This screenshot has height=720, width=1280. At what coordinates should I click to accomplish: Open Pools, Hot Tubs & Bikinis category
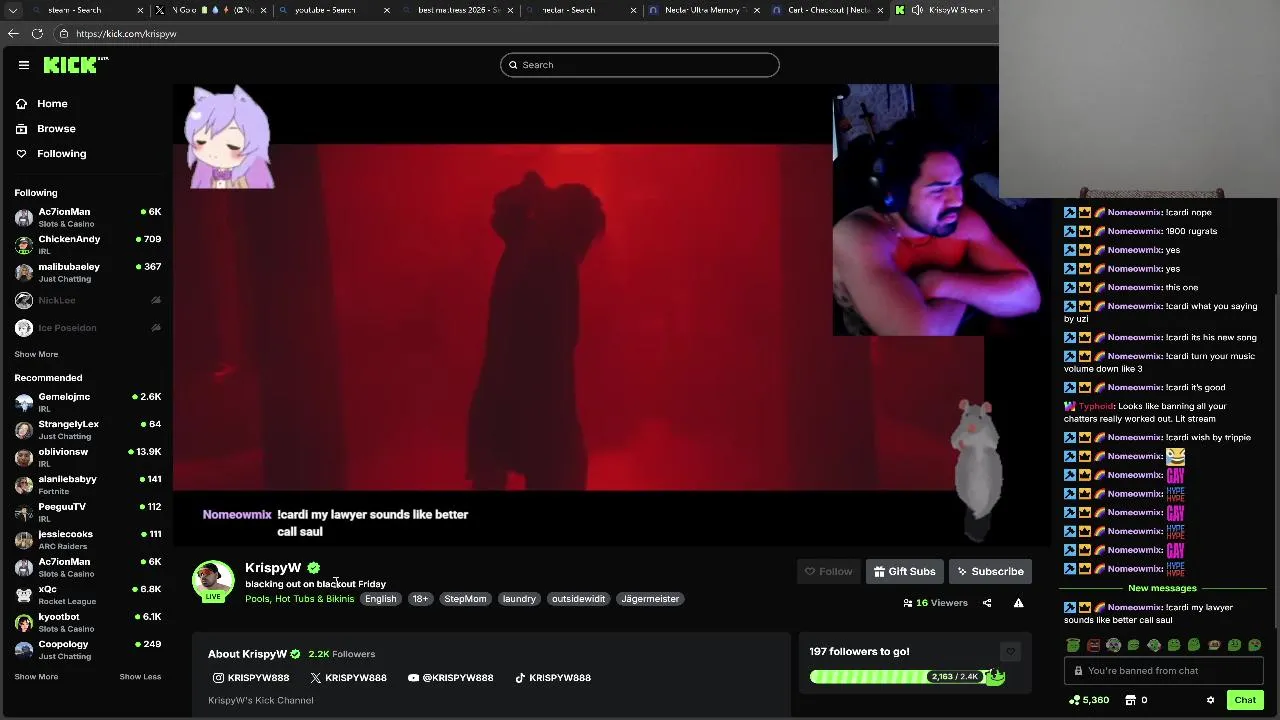coord(299,599)
